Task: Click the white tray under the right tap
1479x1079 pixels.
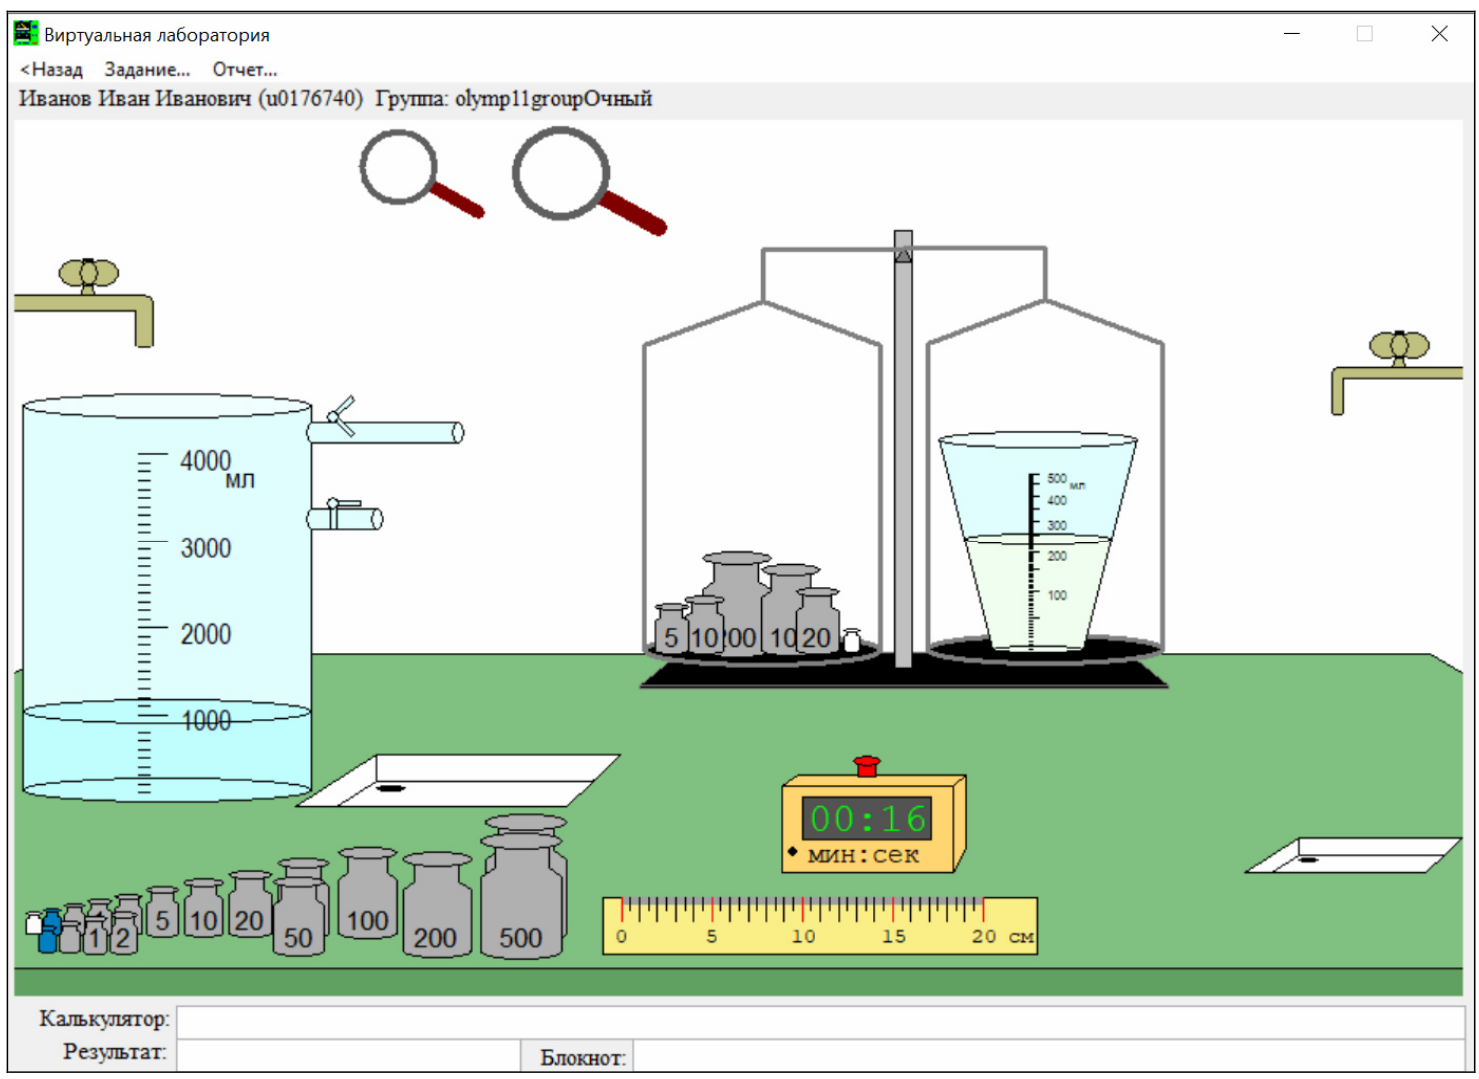Action: (1353, 855)
